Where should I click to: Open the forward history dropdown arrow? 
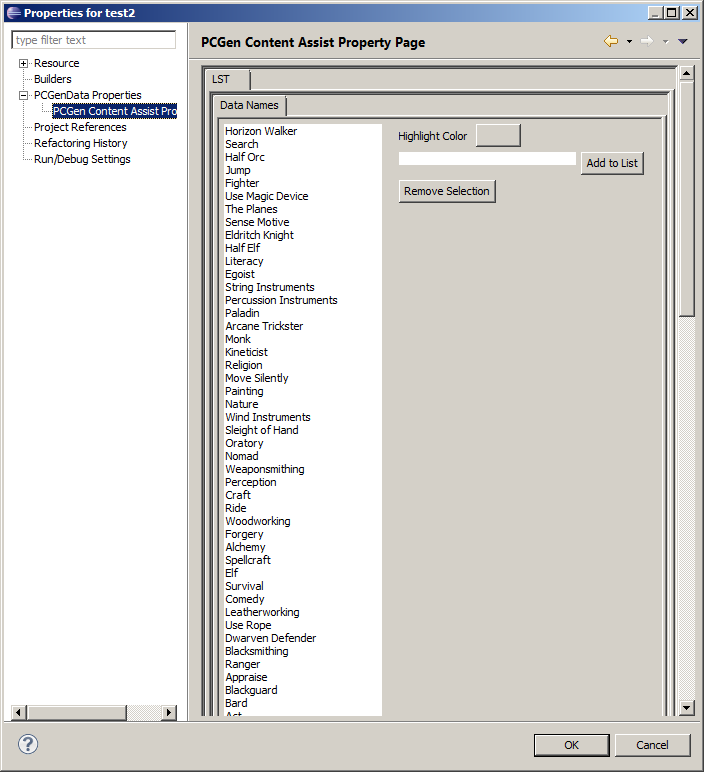tap(666, 42)
